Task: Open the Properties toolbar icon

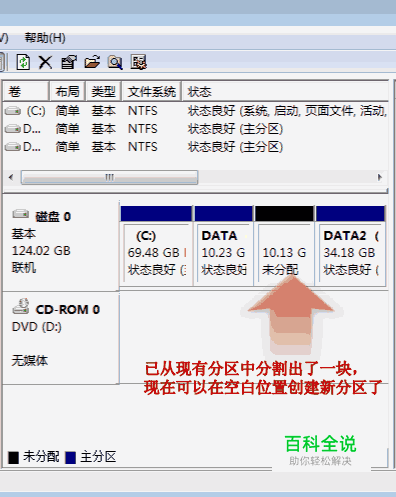Action: click(x=69, y=62)
